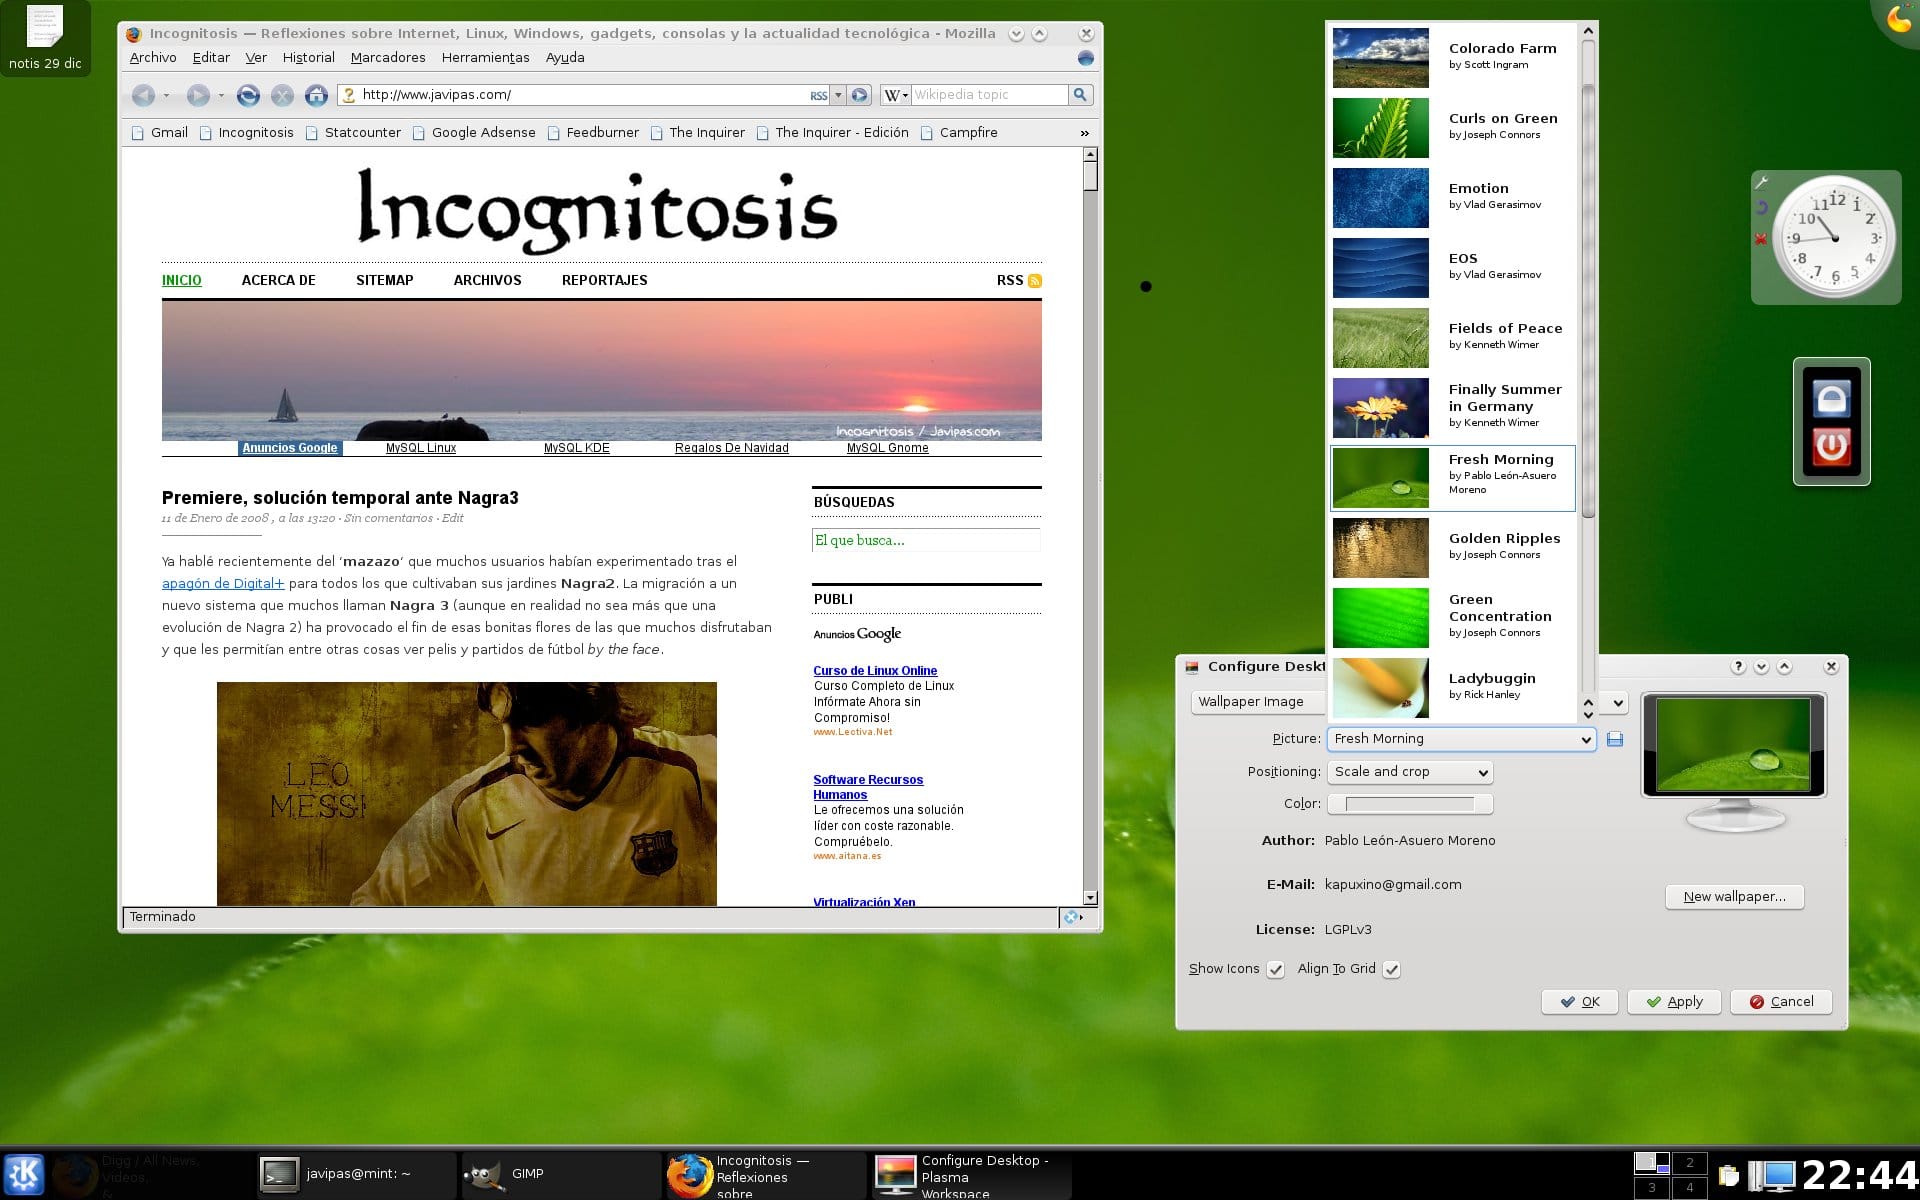Click the RSS icon in the address bar

818,96
